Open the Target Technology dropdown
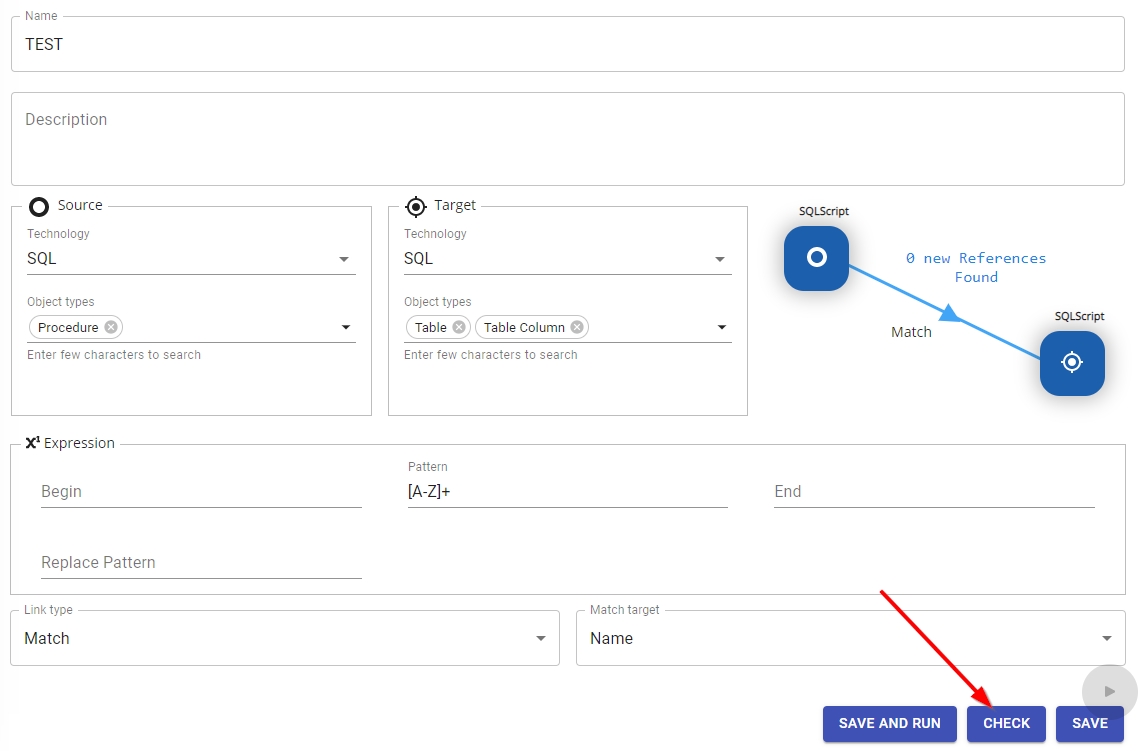Image resolution: width=1138 pixels, height=751 pixels. [x=720, y=259]
